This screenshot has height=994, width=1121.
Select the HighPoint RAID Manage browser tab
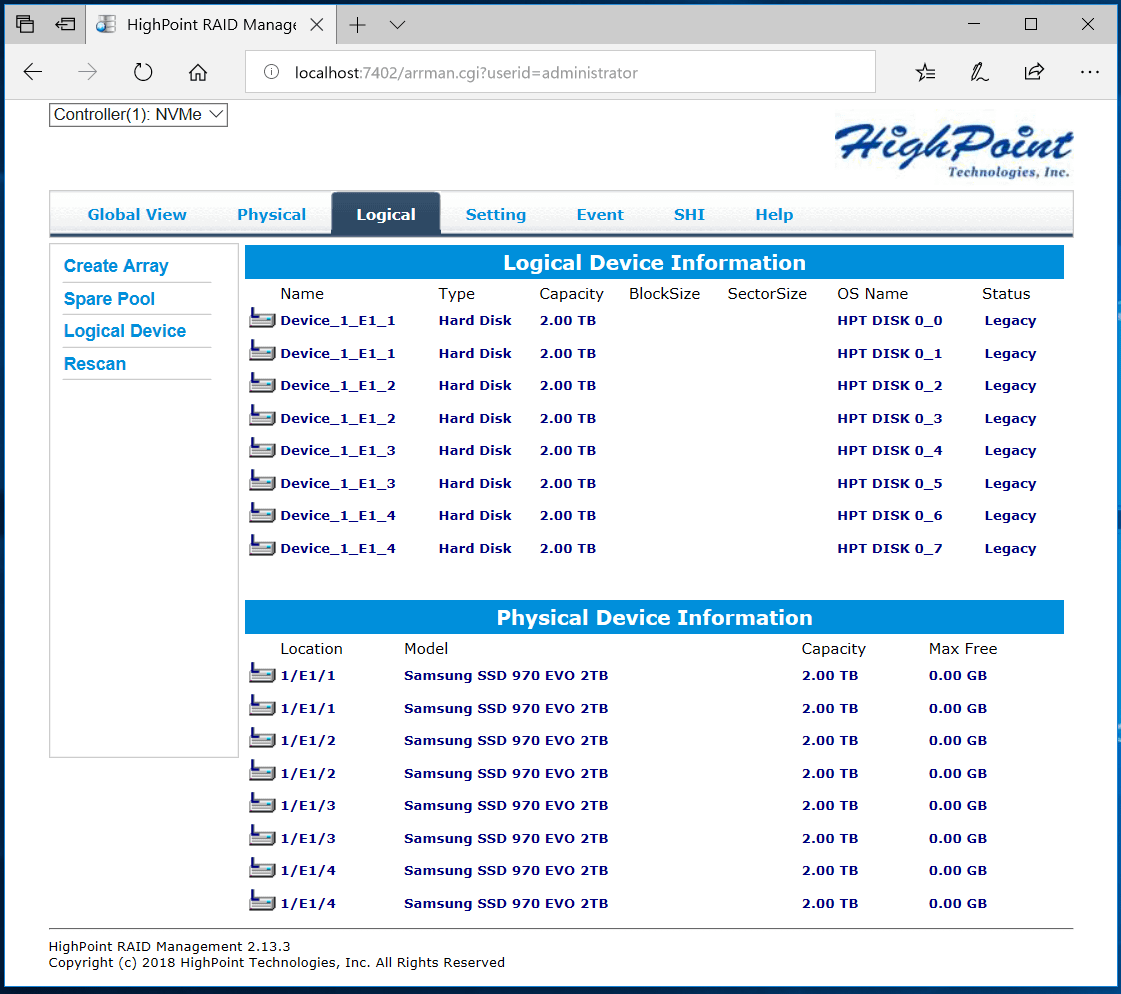point(212,25)
